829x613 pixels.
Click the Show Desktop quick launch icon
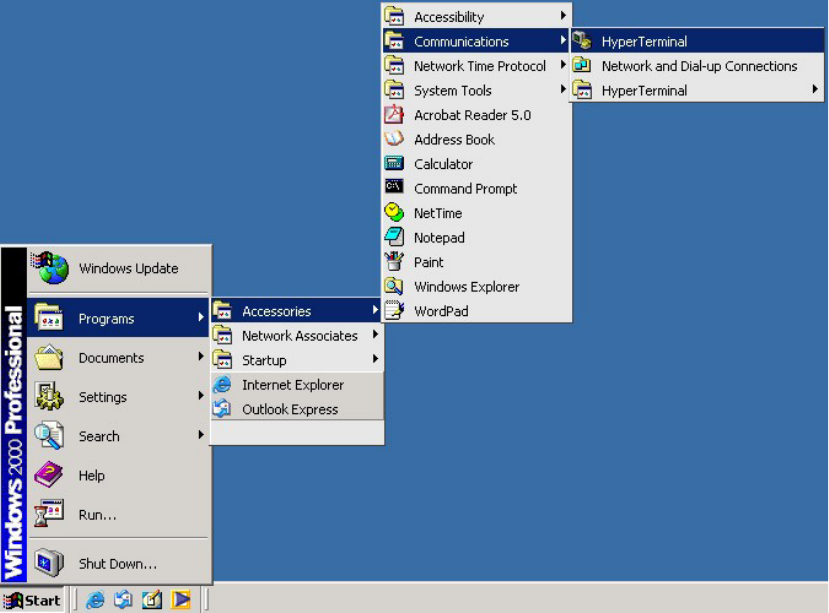(152, 600)
